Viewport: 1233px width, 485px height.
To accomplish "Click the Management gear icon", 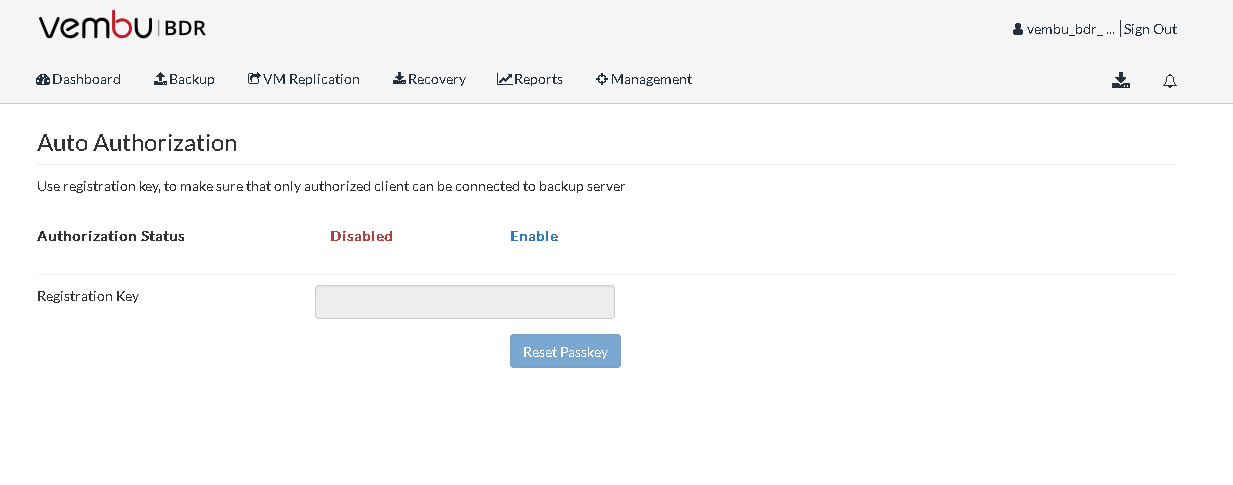I will 602,79.
